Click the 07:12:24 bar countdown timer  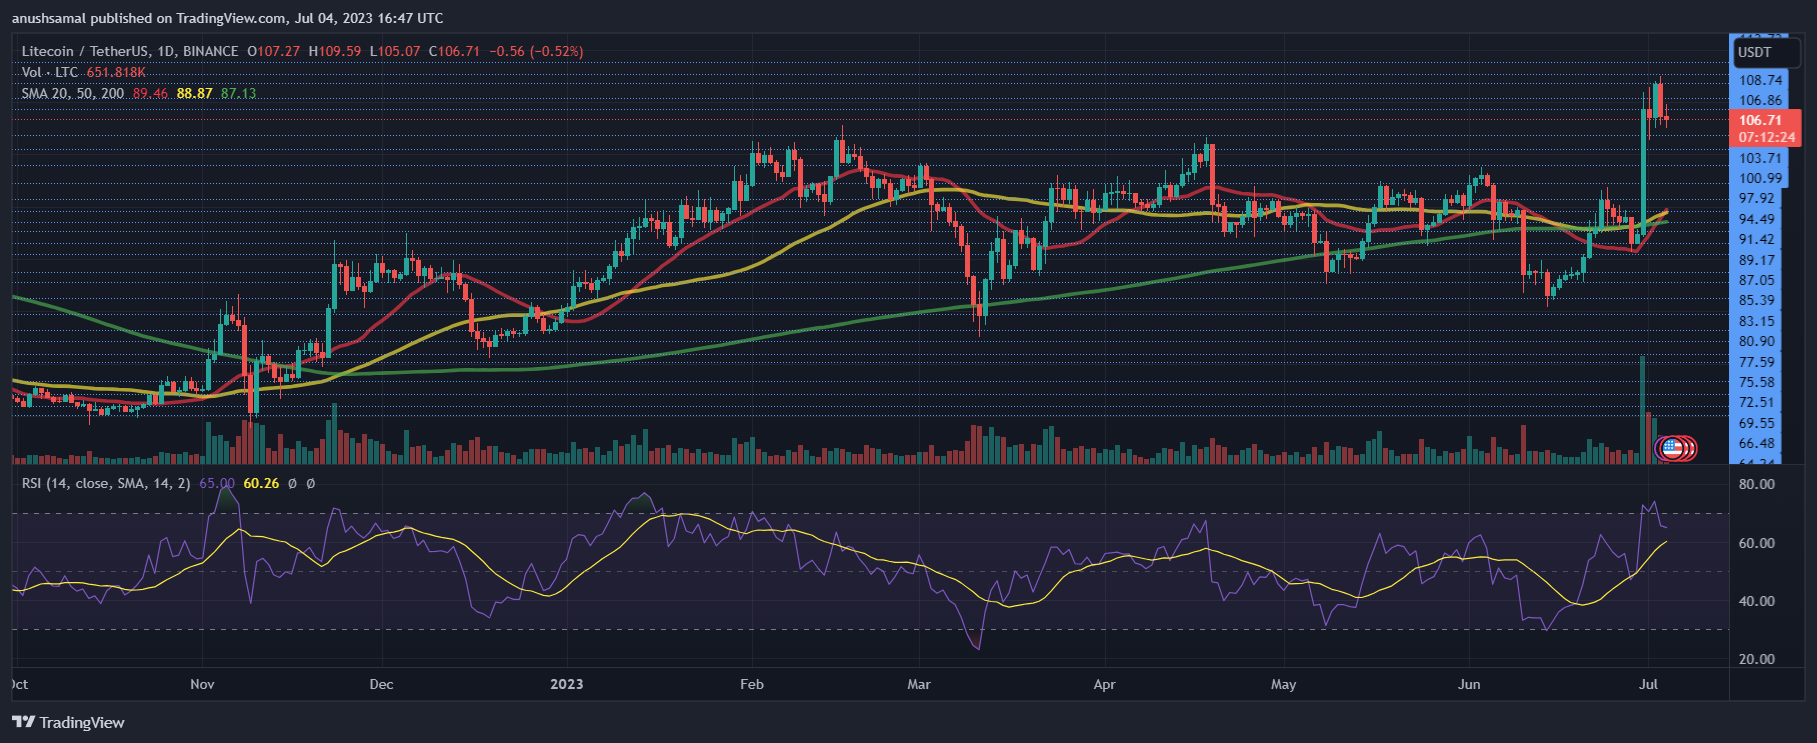pyautogui.click(x=1766, y=137)
